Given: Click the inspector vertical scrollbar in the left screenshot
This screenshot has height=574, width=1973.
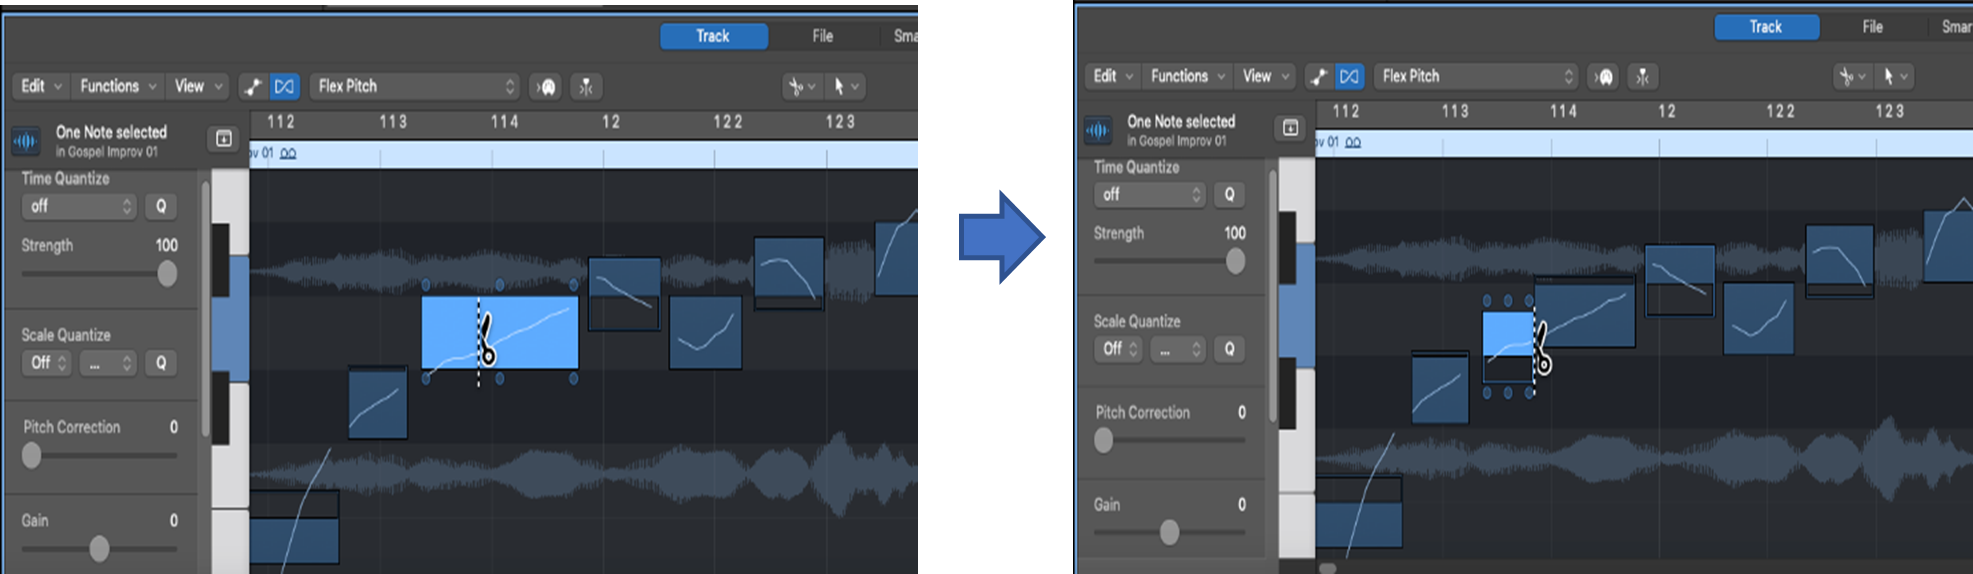Looking at the screenshot, I should [205, 310].
